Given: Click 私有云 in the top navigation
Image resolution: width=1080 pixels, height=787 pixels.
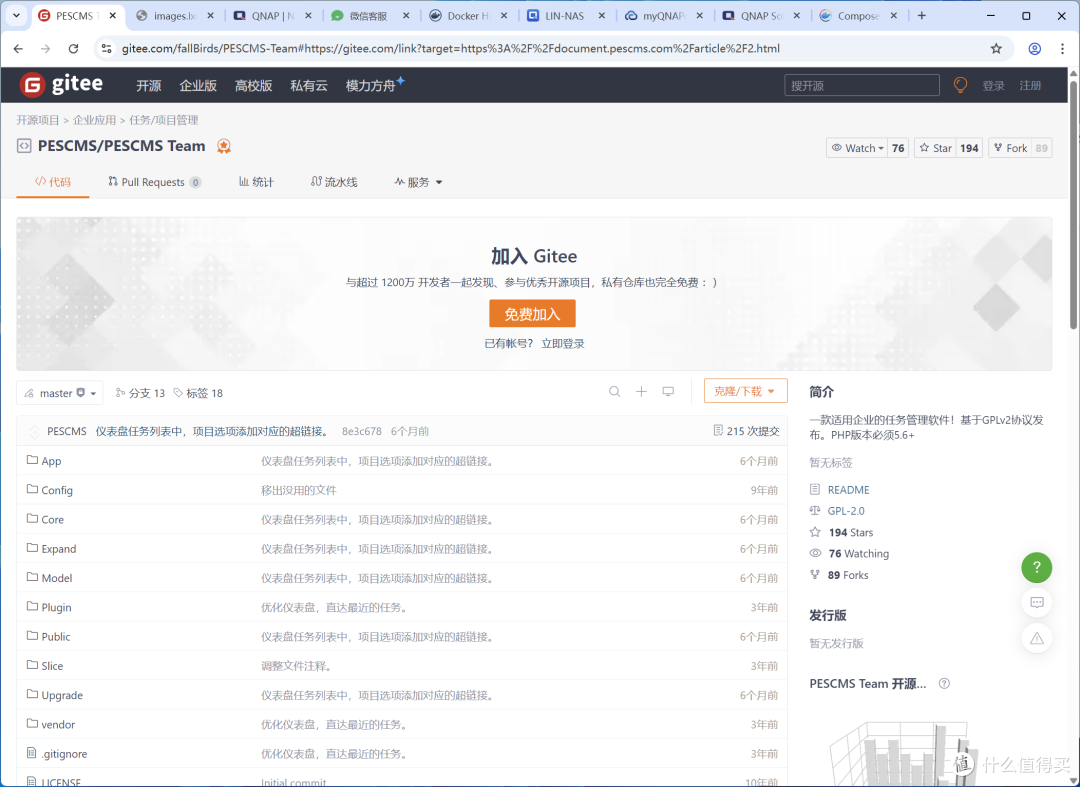Looking at the screenshot, I should (x=309, y=85).
